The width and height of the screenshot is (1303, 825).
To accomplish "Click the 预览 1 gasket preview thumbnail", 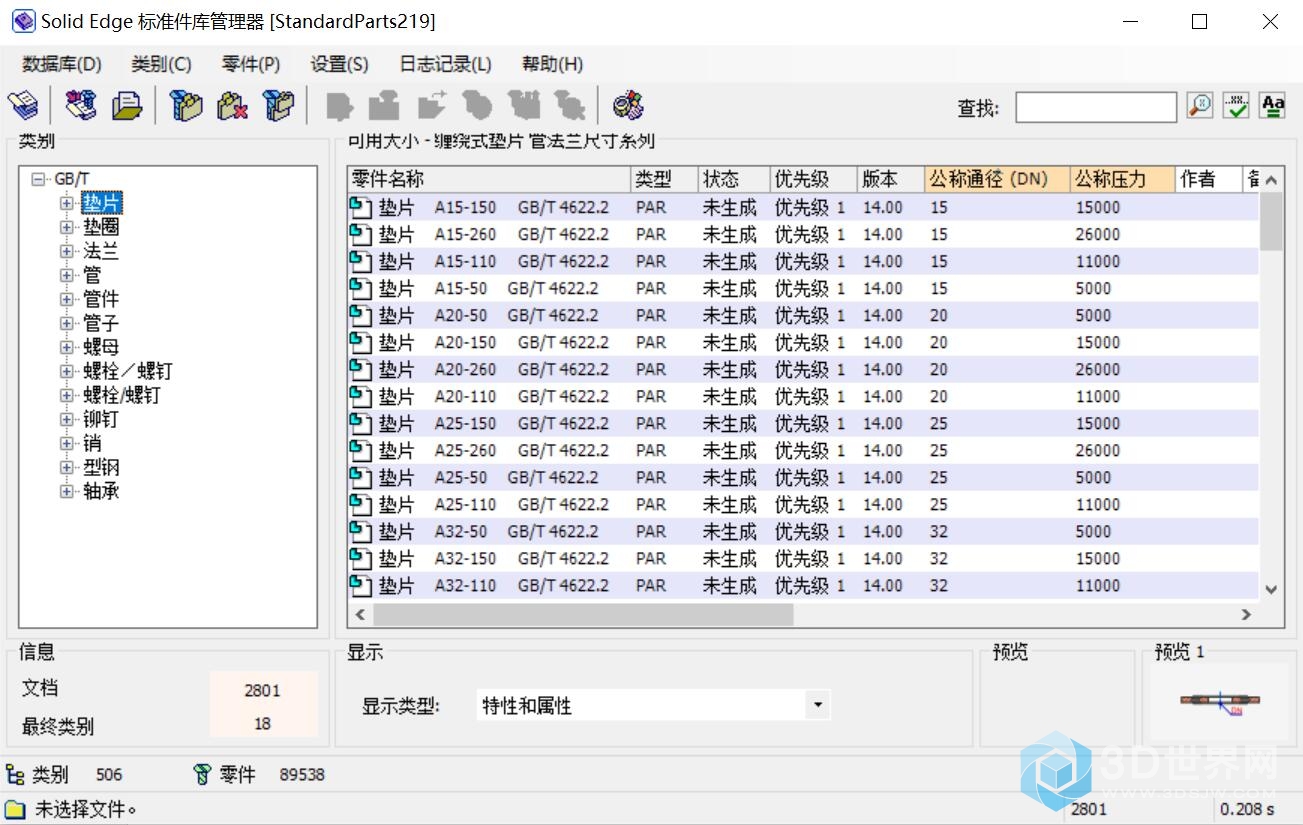I will (1219, 704).
